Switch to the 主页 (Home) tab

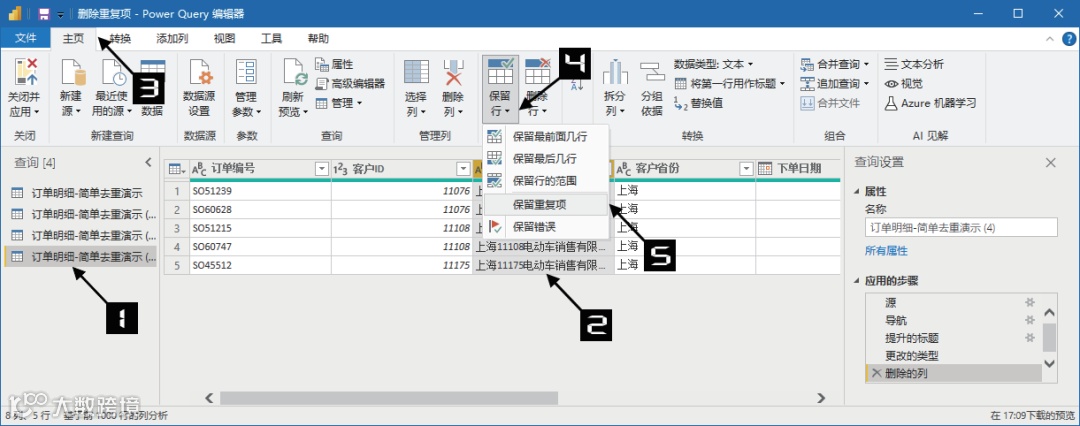pyautogui.click(x=73, y=39)
